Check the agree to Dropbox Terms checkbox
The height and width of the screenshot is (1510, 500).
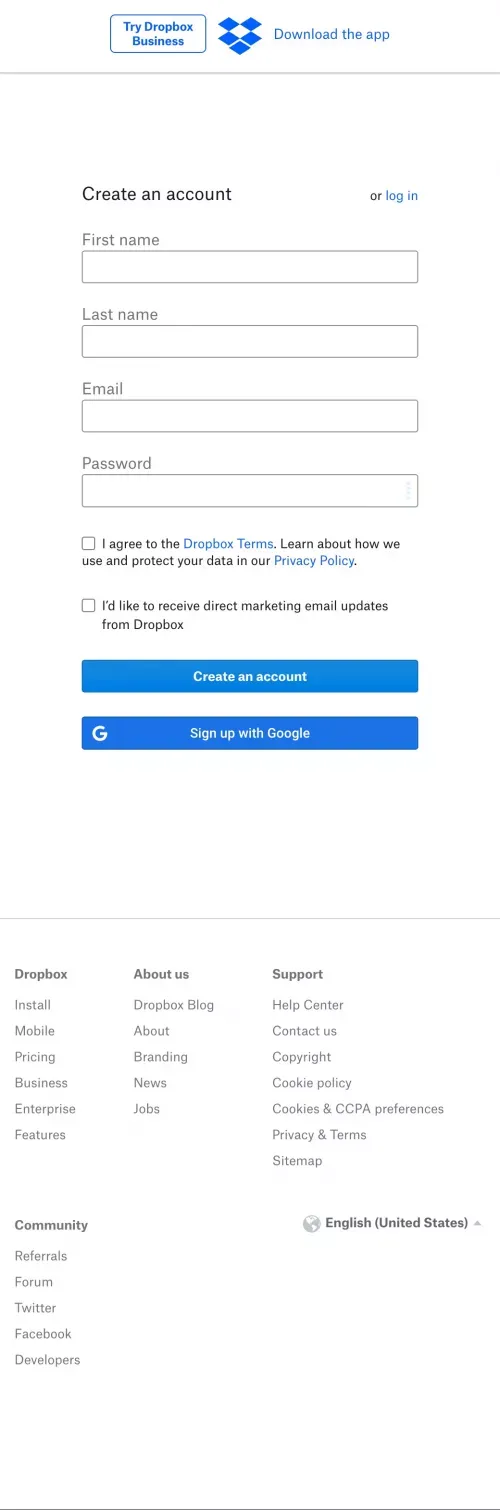(x=89, y=544)
